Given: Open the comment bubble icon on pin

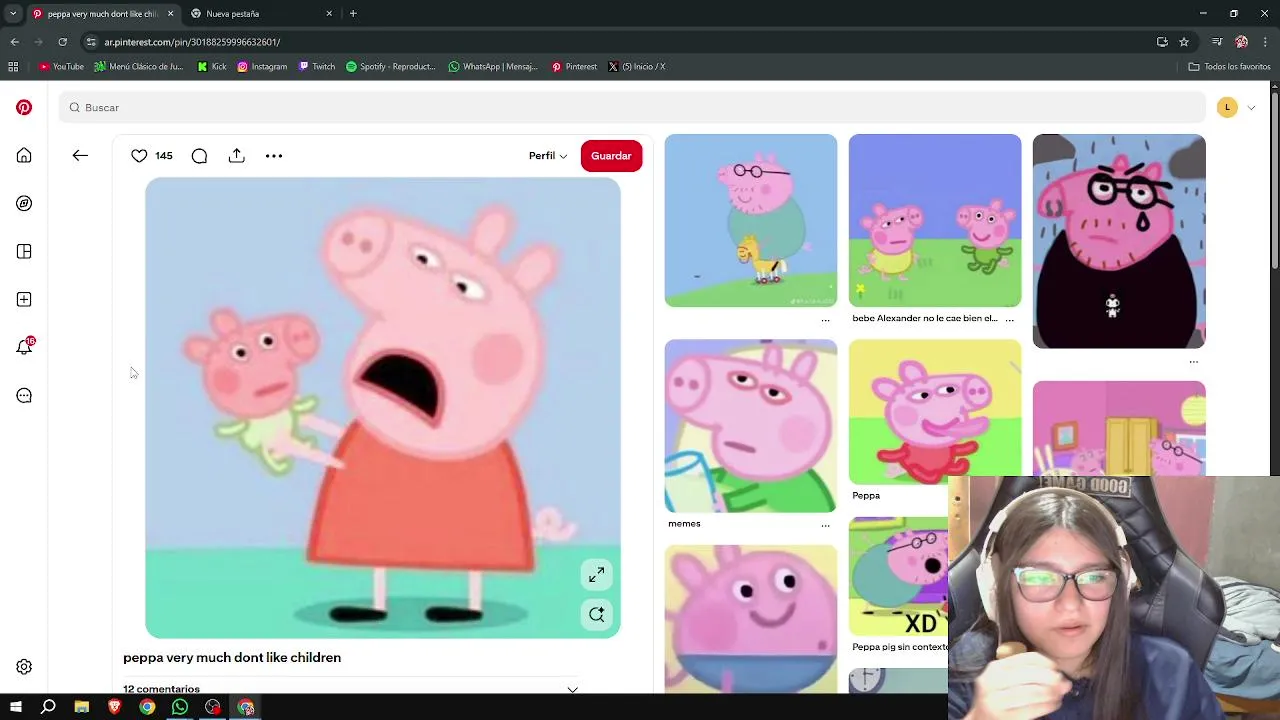Looking at the screenshot, I should [x=199, y=155].
